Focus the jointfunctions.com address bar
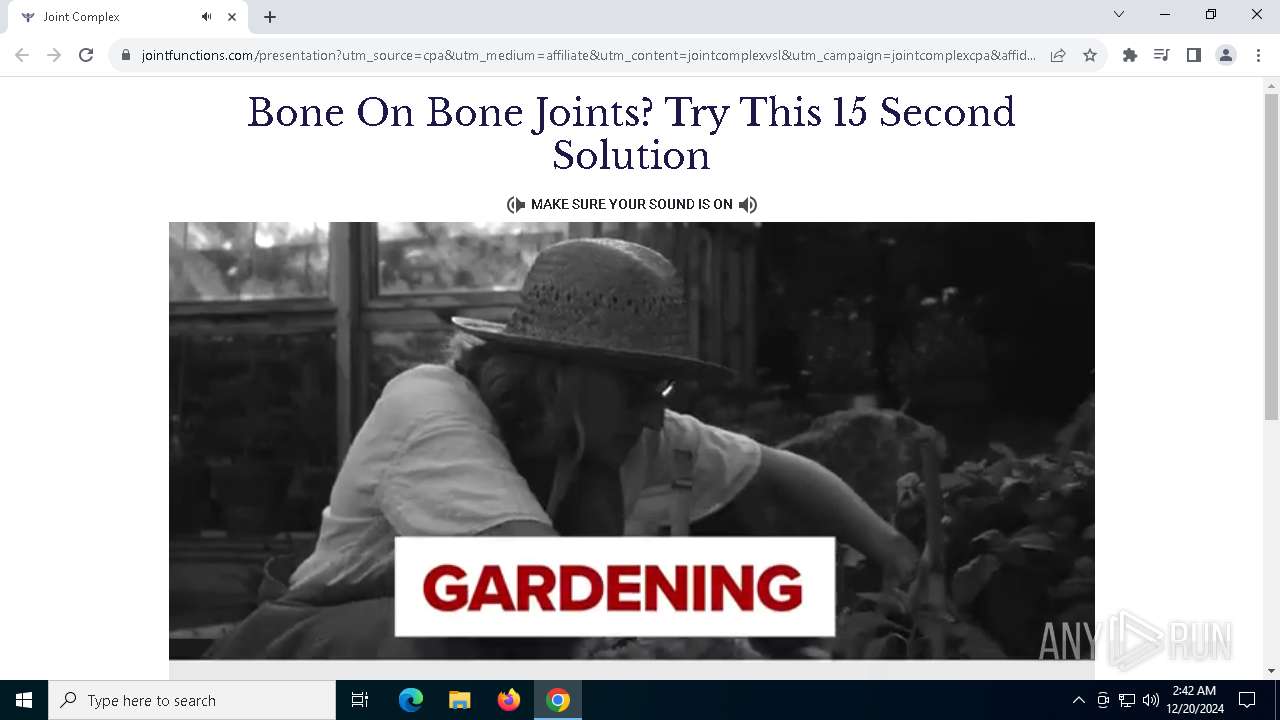 click(588, 55)
